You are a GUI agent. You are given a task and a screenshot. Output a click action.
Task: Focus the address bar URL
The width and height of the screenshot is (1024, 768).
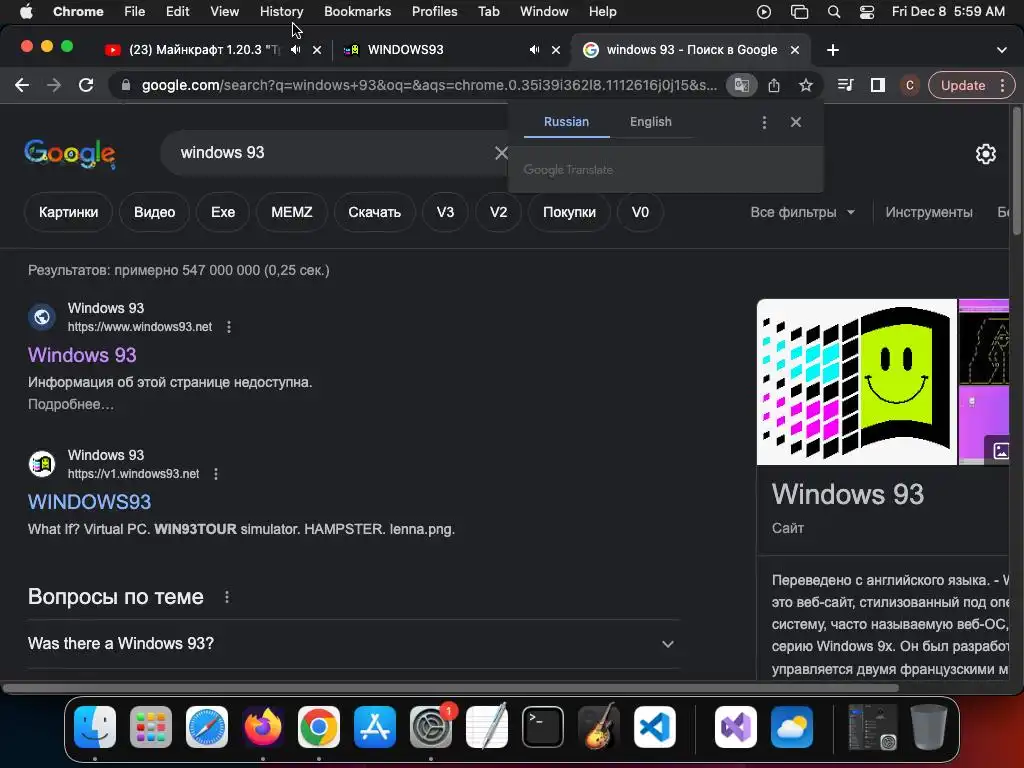[x=428, y=85]
